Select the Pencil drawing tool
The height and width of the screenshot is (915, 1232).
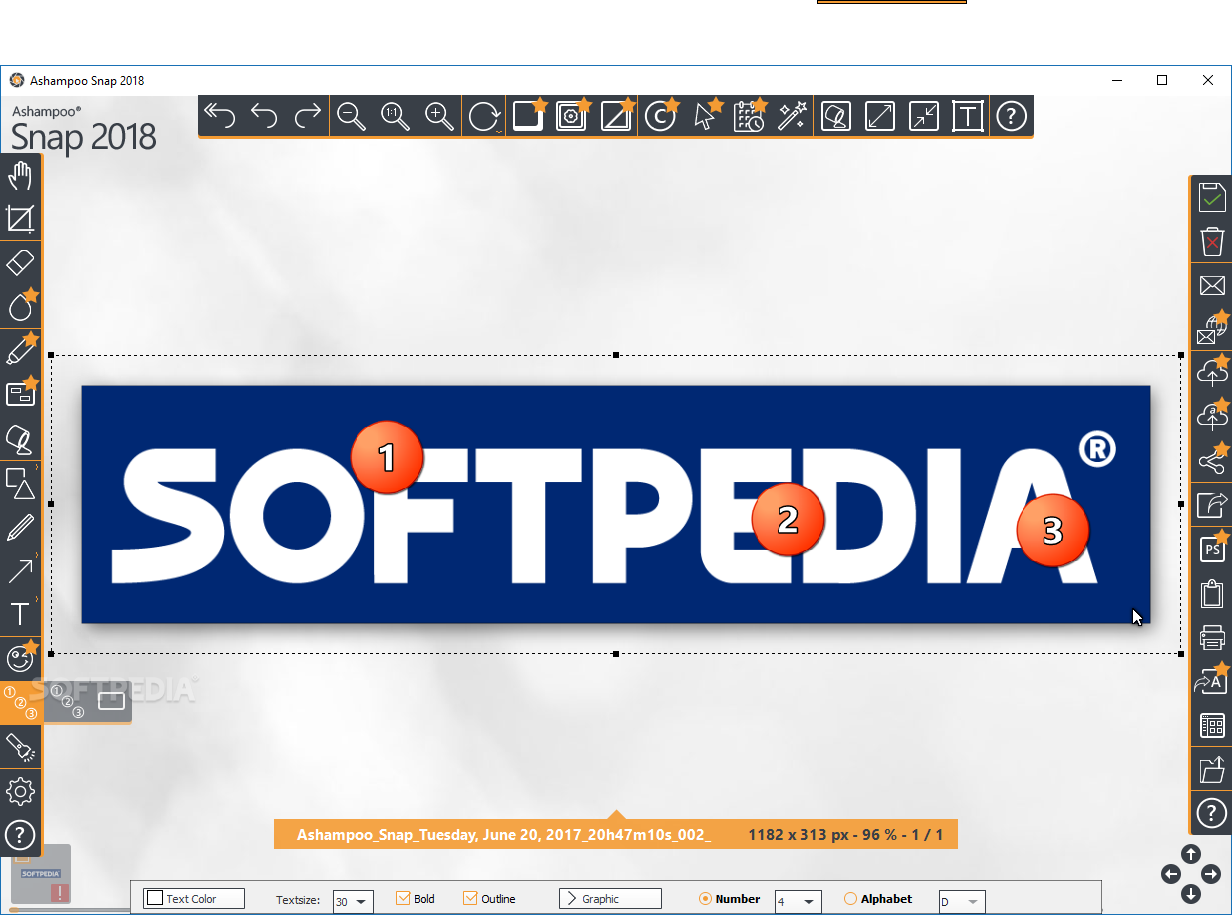click(x=20, y=527)
